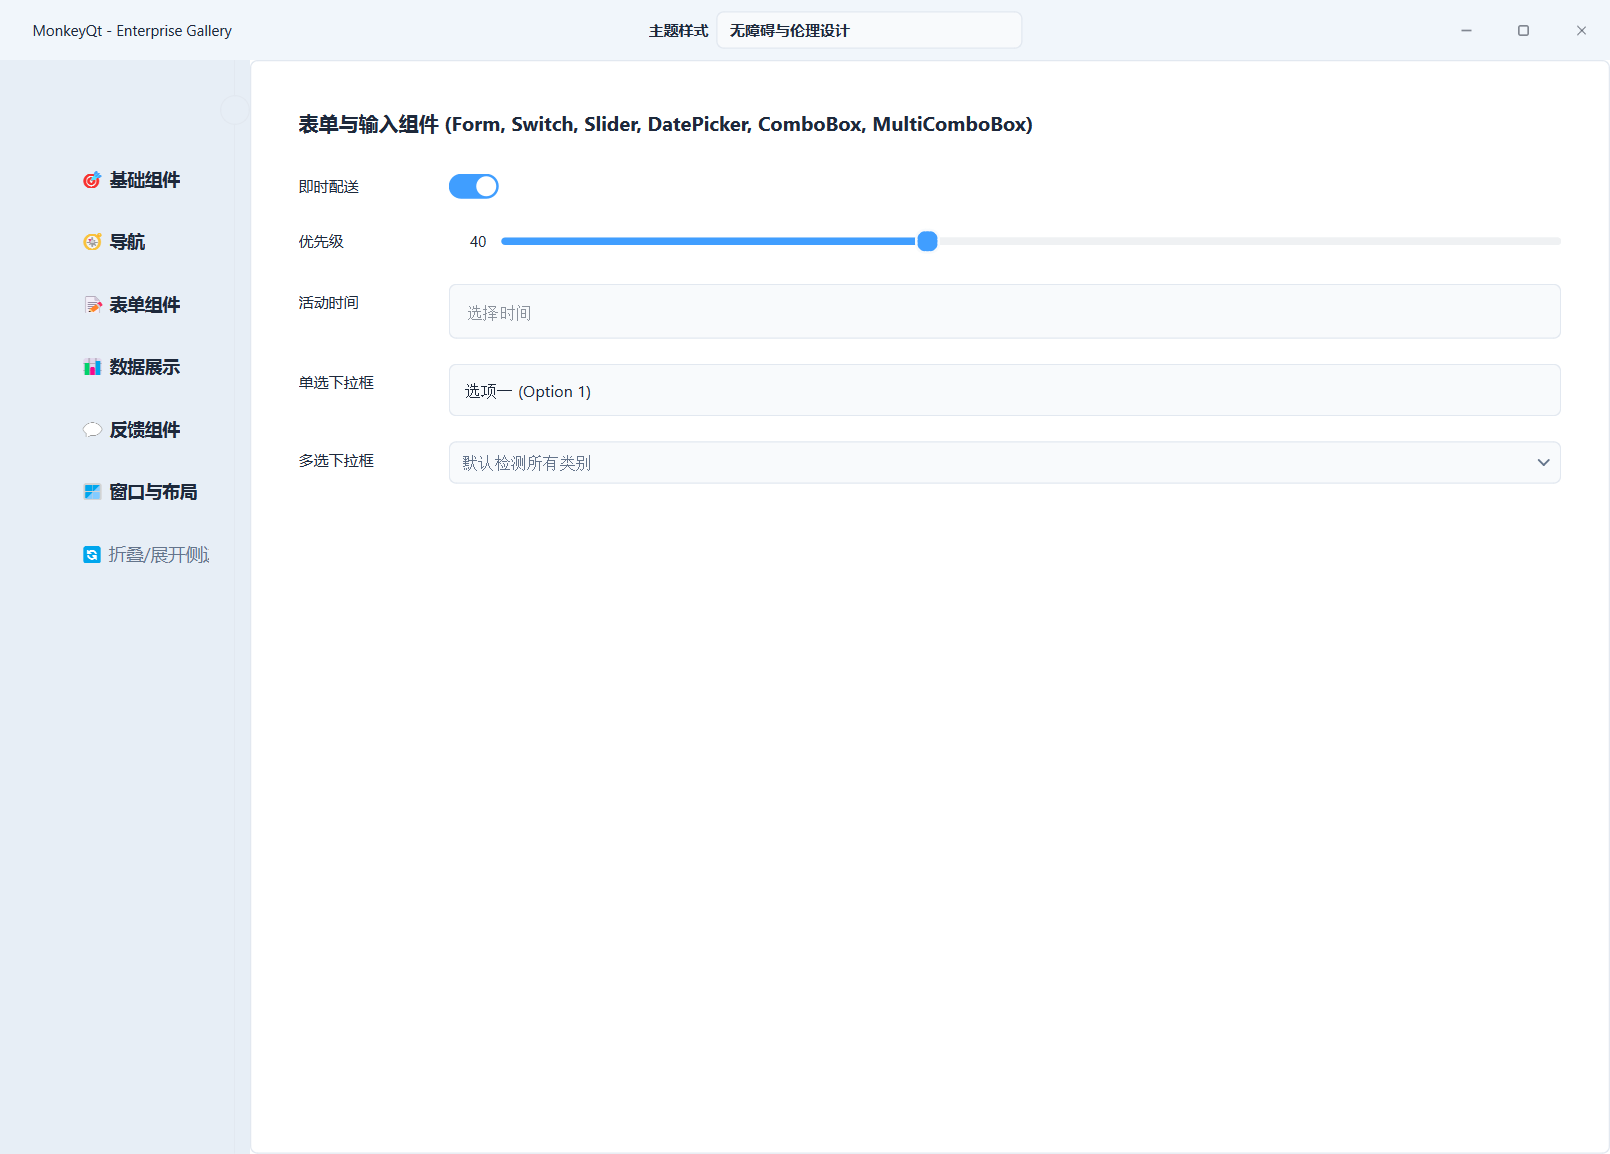Screen dimensions: 1610x1154
Task: Click the 主题样式 label
Action: tap(678, 31)
